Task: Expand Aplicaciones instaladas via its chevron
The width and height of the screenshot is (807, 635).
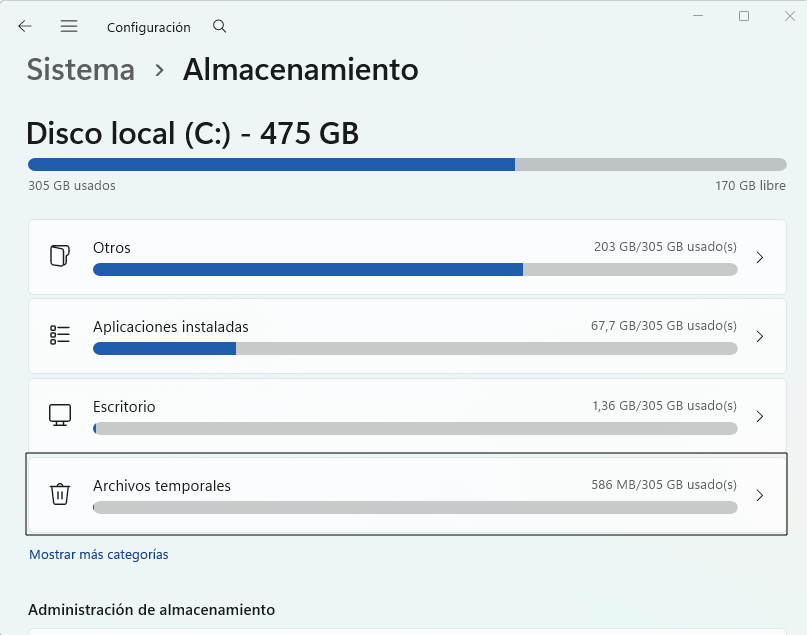Action: click(759, 336)
